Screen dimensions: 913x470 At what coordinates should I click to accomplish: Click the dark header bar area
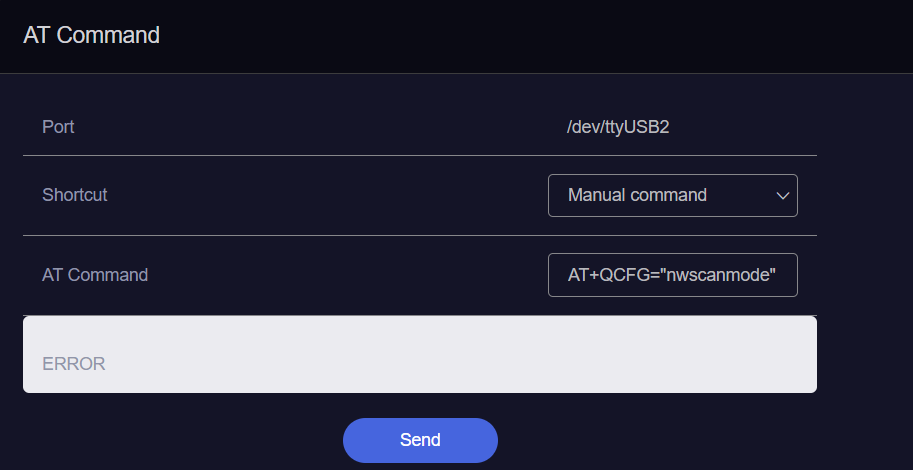[x=524, y=36]
